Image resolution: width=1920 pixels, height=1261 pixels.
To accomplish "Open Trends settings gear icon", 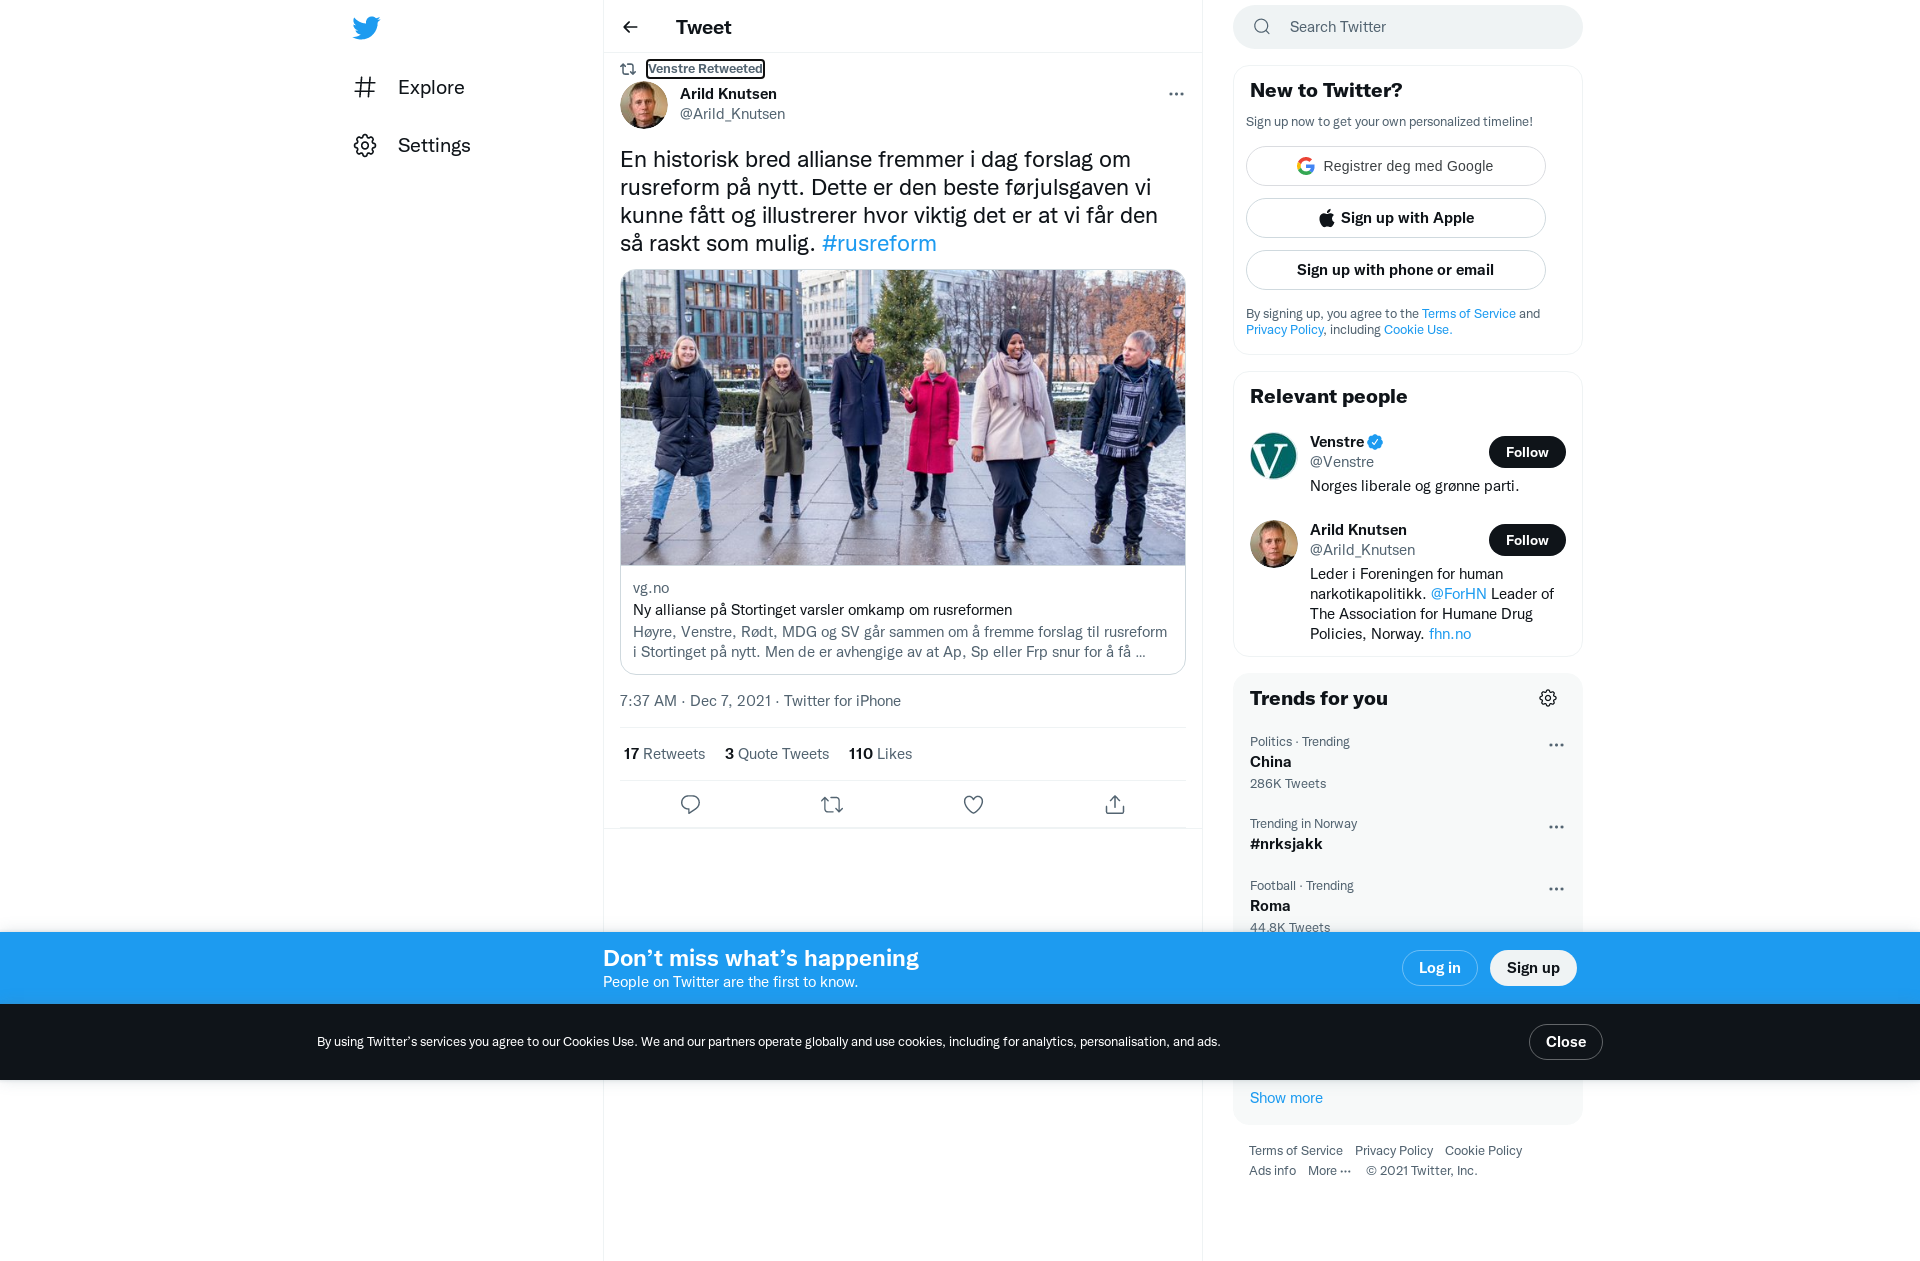I will click(x=1548, y=698).
